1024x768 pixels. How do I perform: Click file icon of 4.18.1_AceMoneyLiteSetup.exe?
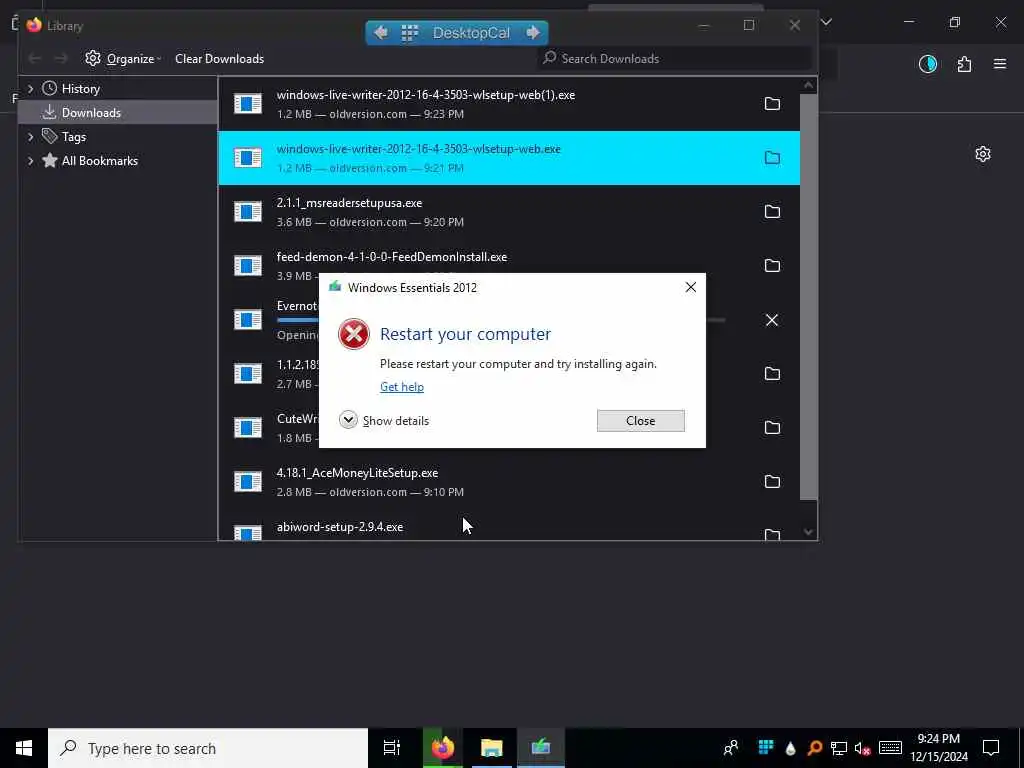click(248, 482)
